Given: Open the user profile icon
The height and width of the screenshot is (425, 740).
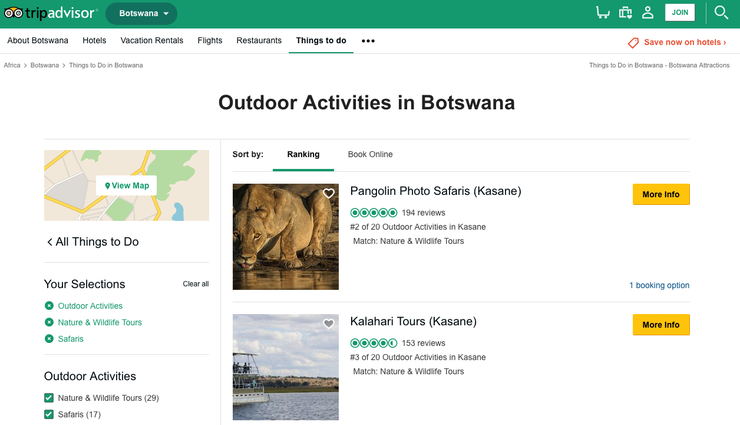Looking at the screenshot, I should click(x=648, y=13).
